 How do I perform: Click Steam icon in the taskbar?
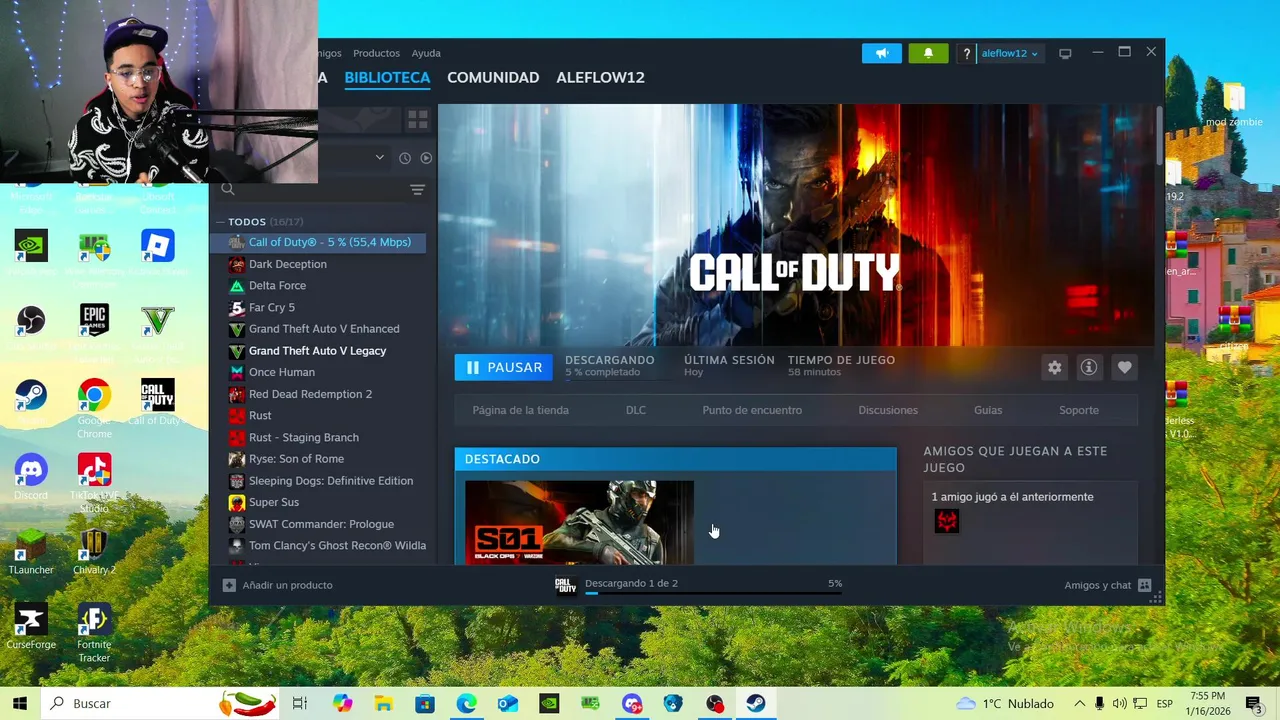[756, 703]
